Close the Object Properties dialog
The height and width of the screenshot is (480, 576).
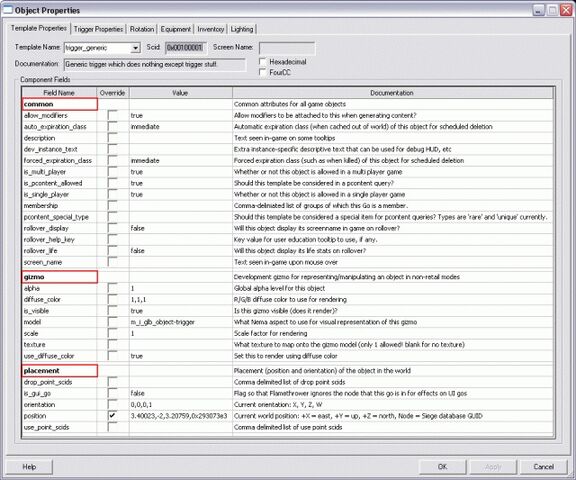pos(566,10)
